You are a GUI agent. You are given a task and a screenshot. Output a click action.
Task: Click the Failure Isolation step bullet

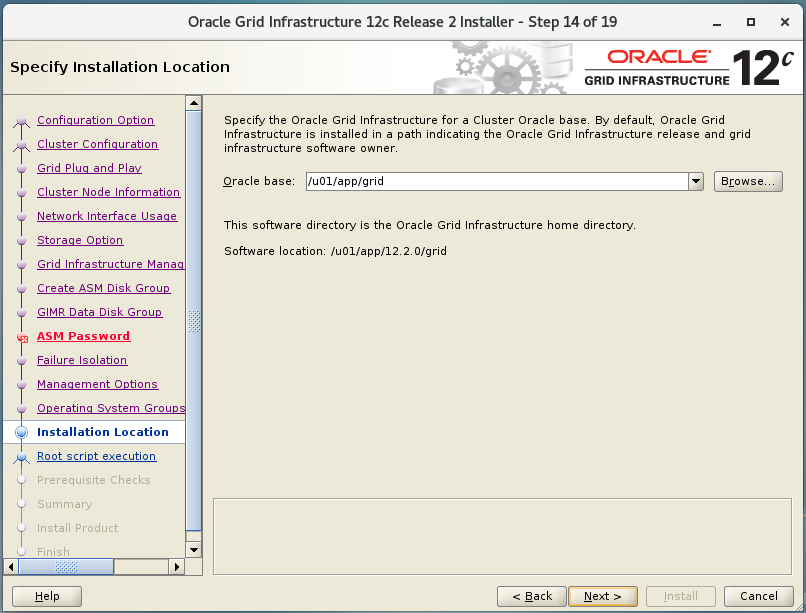(22, 361)
